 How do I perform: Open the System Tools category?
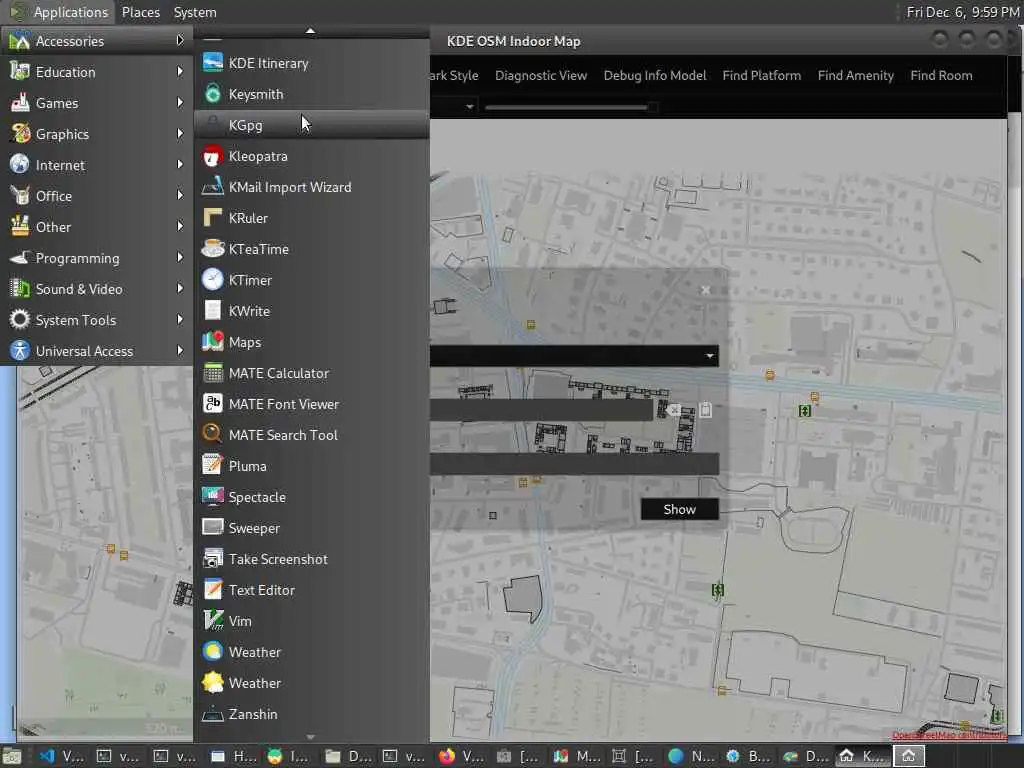97,320
